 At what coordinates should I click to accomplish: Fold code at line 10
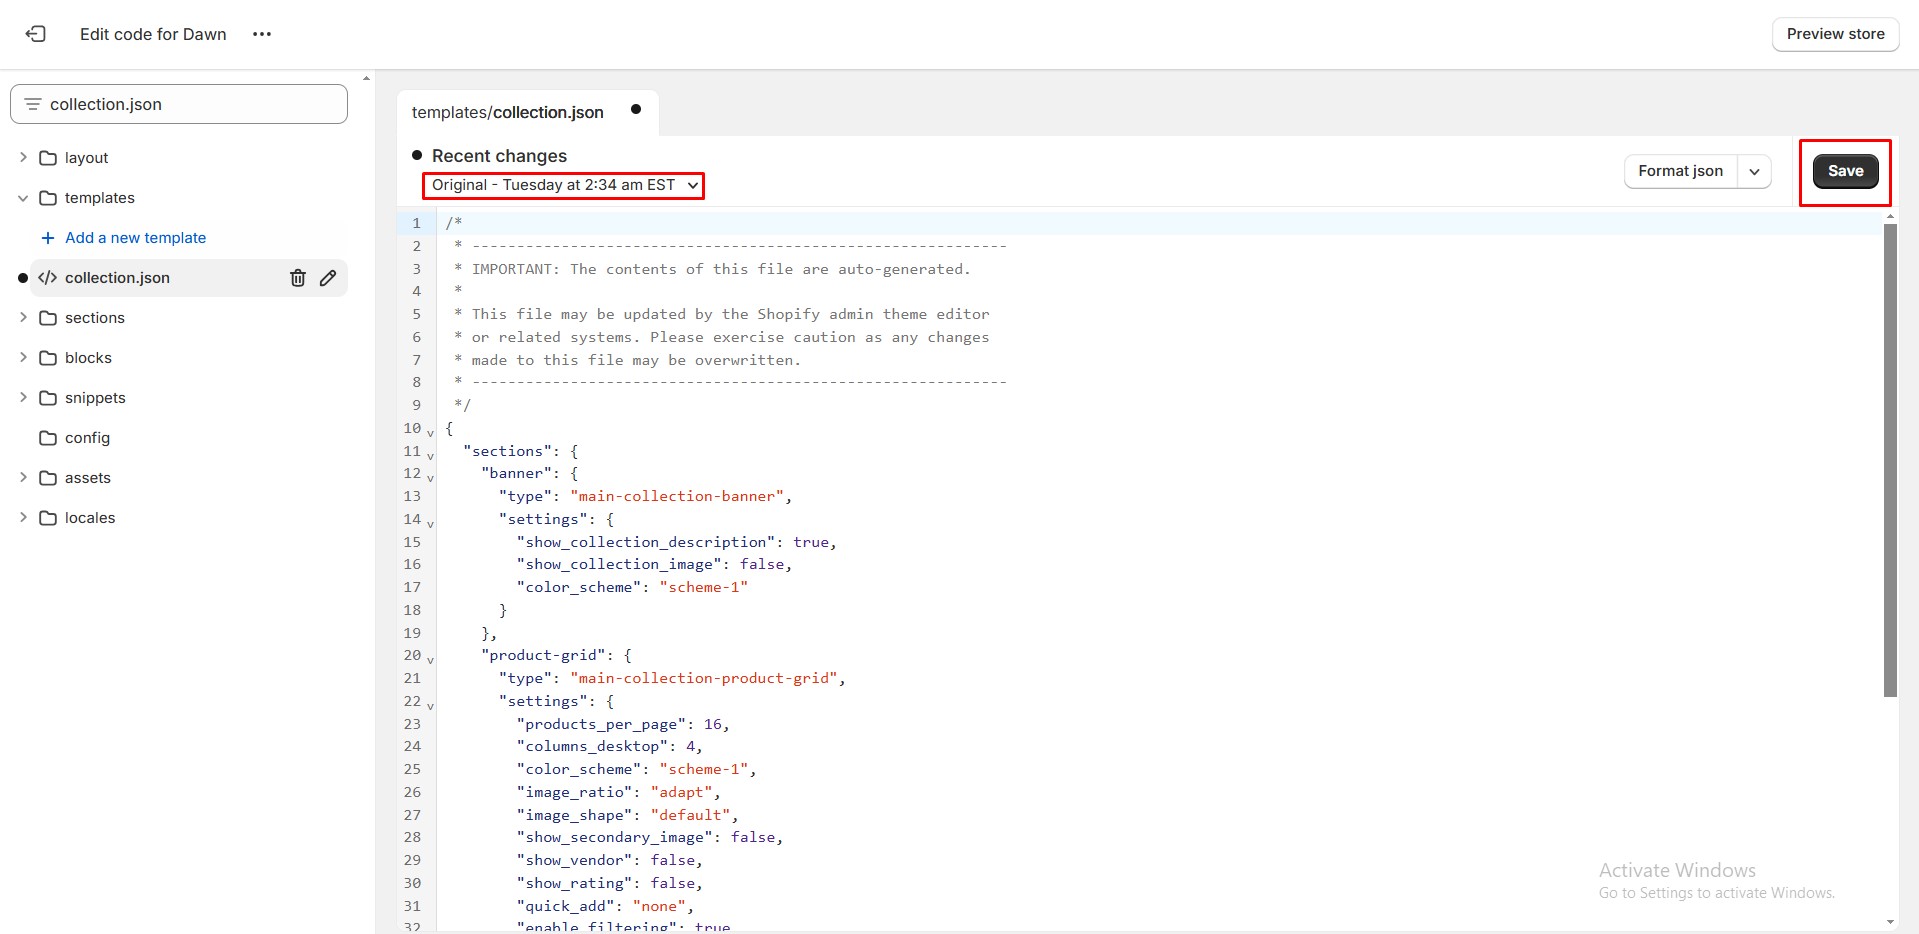[431, 433]
